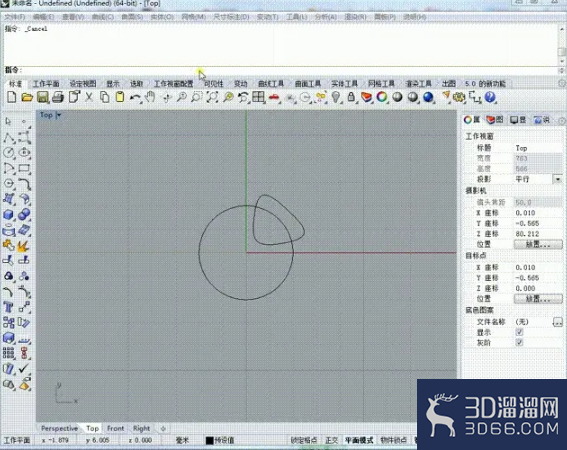
Task: Click the Zoom Extents toolbar icon
Action: 212,97
